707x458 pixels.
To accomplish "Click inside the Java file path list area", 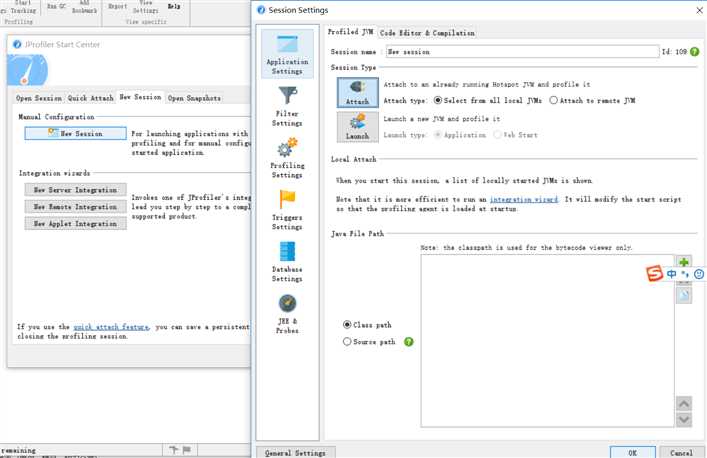I will (x=547, y=341).
